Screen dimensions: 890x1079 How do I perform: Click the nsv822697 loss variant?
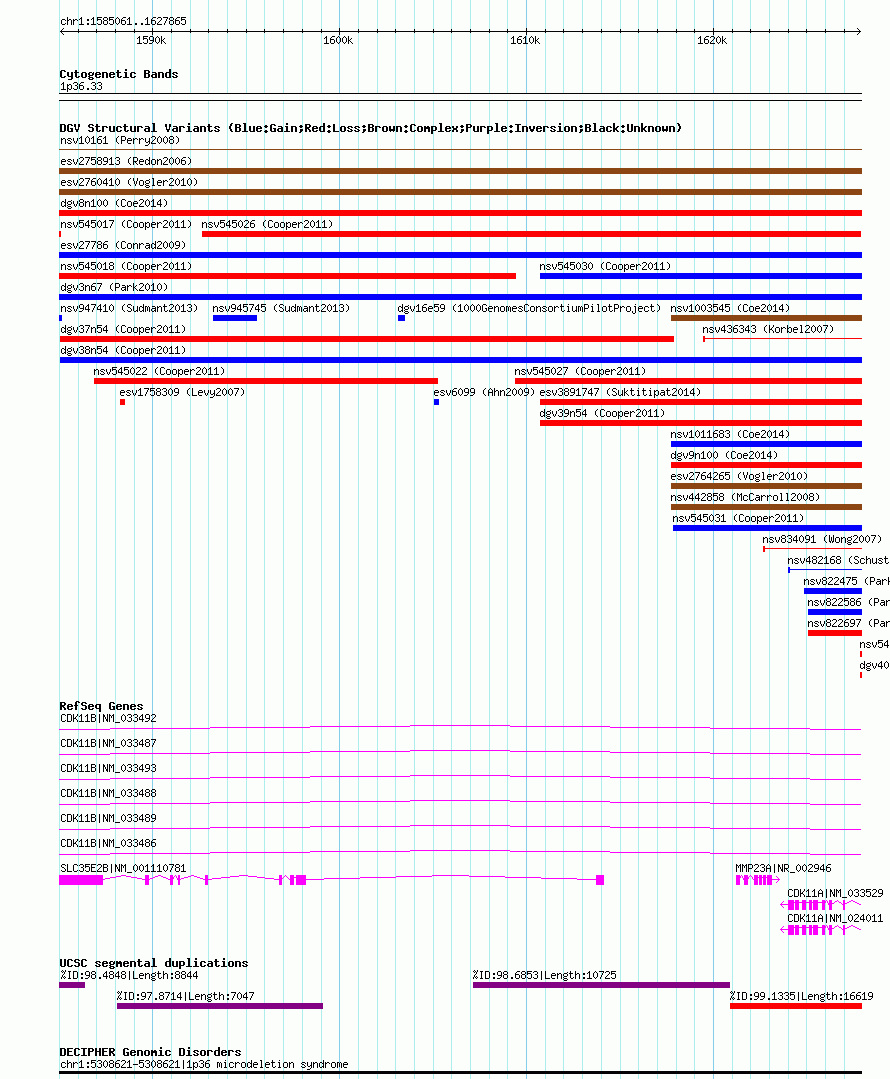(835, 632)
